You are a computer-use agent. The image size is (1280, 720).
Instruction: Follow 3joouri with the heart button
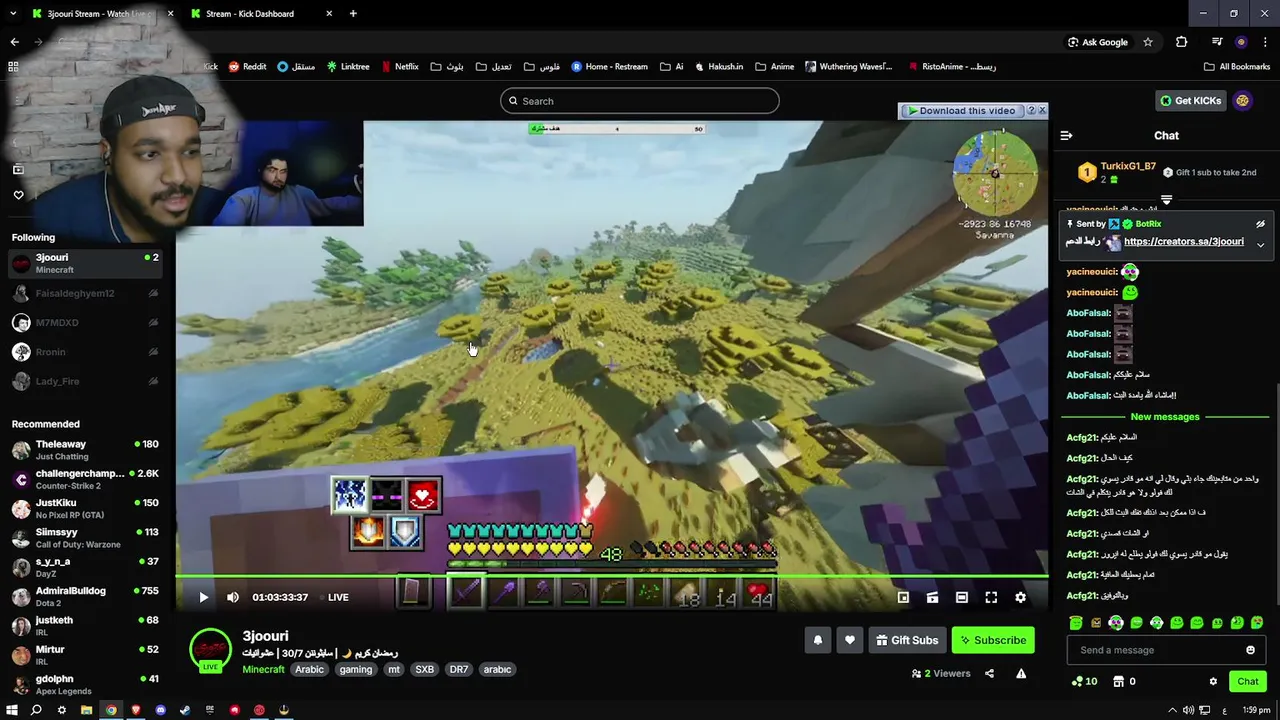click(849, 640)
